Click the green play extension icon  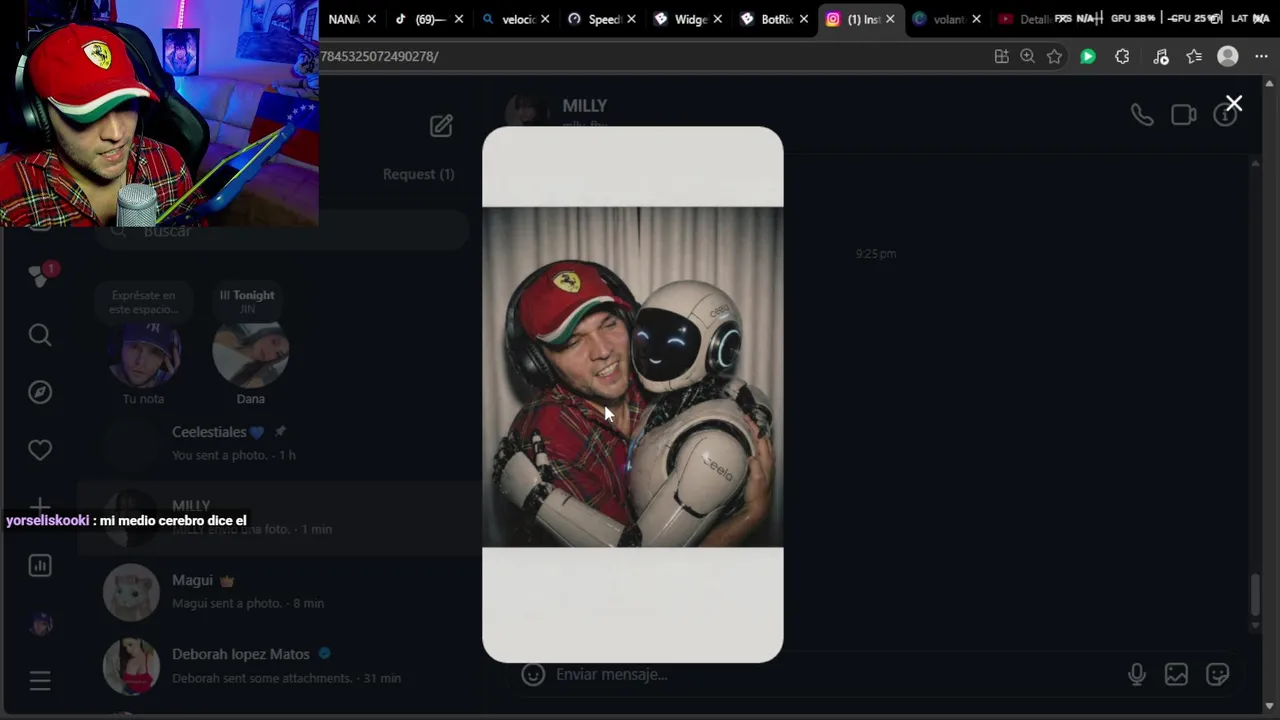(x=1088, y=56)
